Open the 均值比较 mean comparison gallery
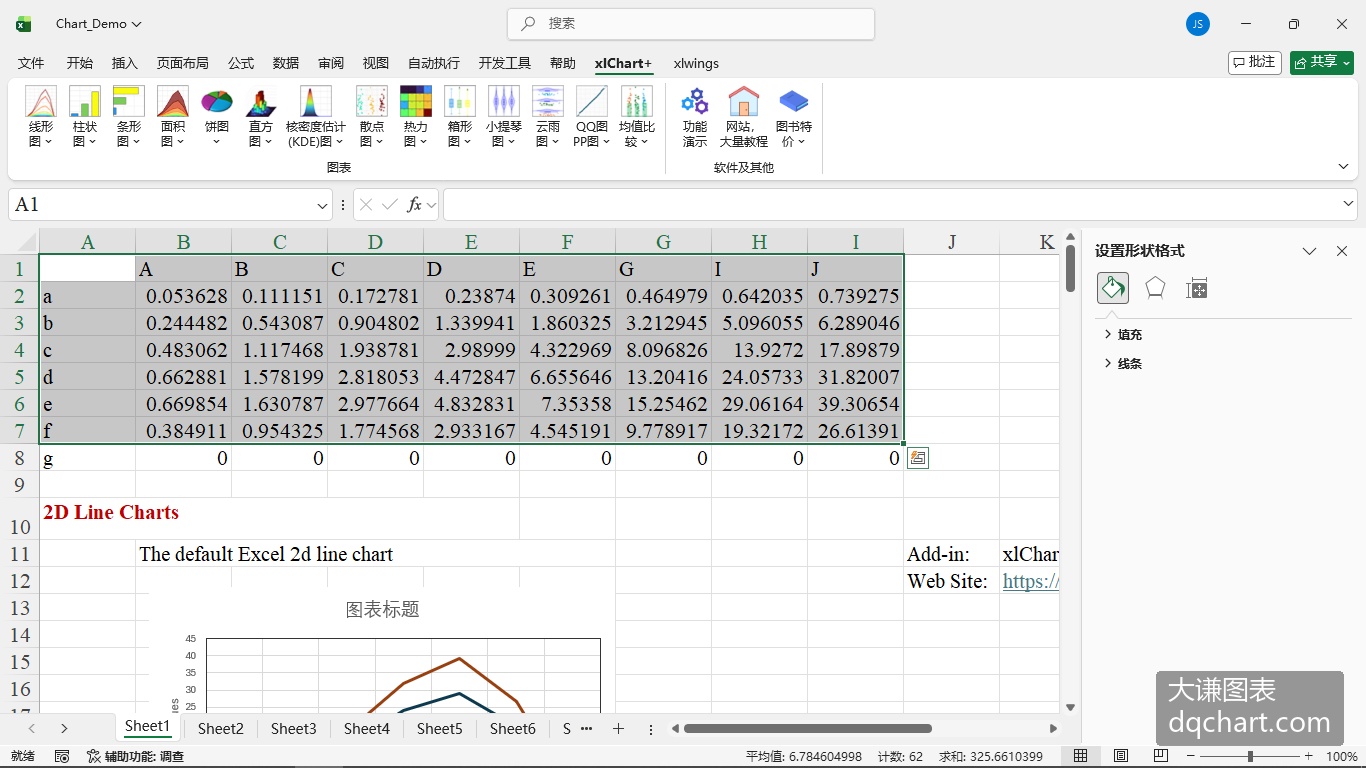 pyautogui.click(x=637, y=117)
